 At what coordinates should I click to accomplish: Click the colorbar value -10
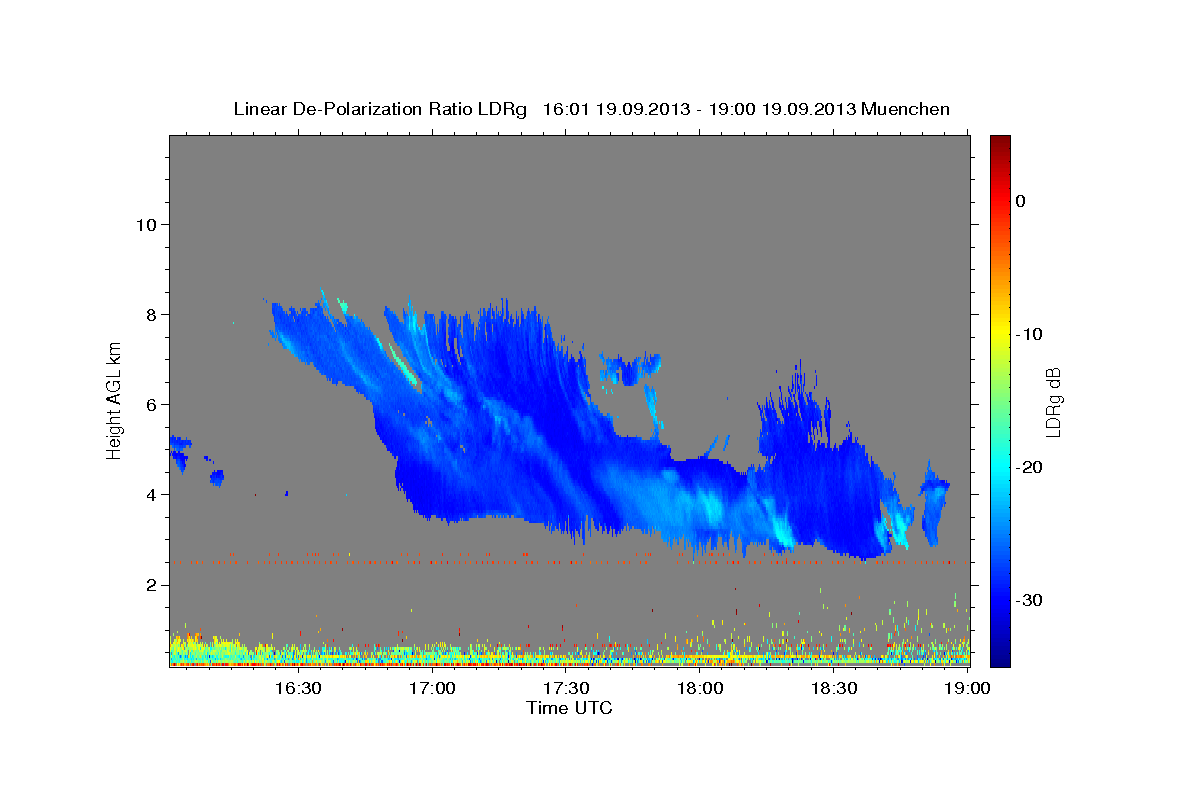pos(1029,334)
